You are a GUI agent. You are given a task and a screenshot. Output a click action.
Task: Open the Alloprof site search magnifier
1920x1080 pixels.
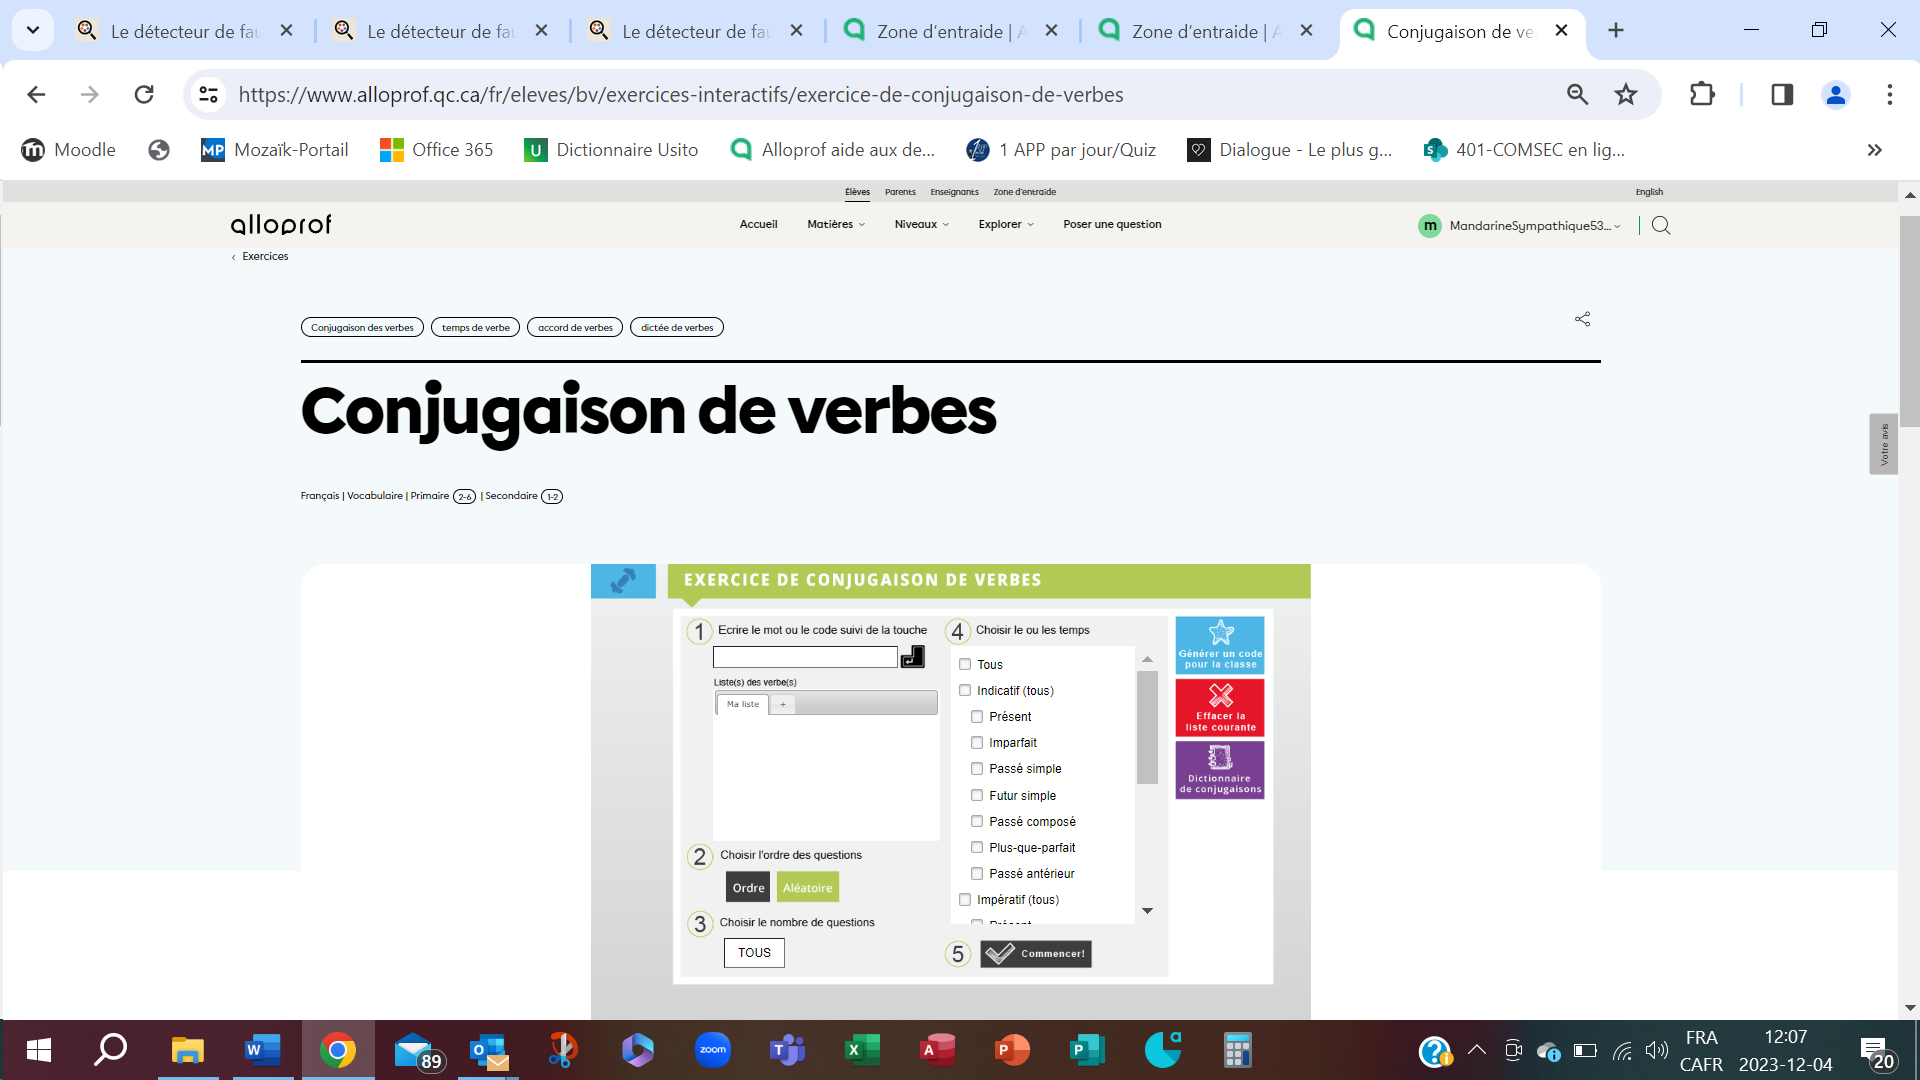[1661, 225]
